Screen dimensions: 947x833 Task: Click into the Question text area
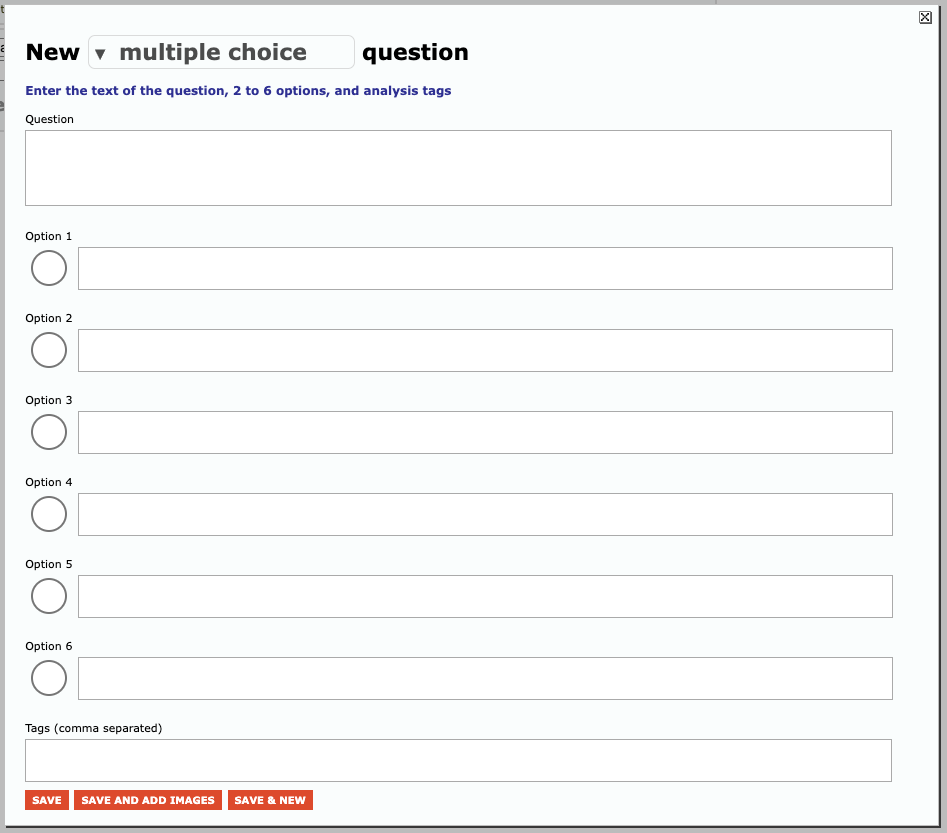[458, 168]
